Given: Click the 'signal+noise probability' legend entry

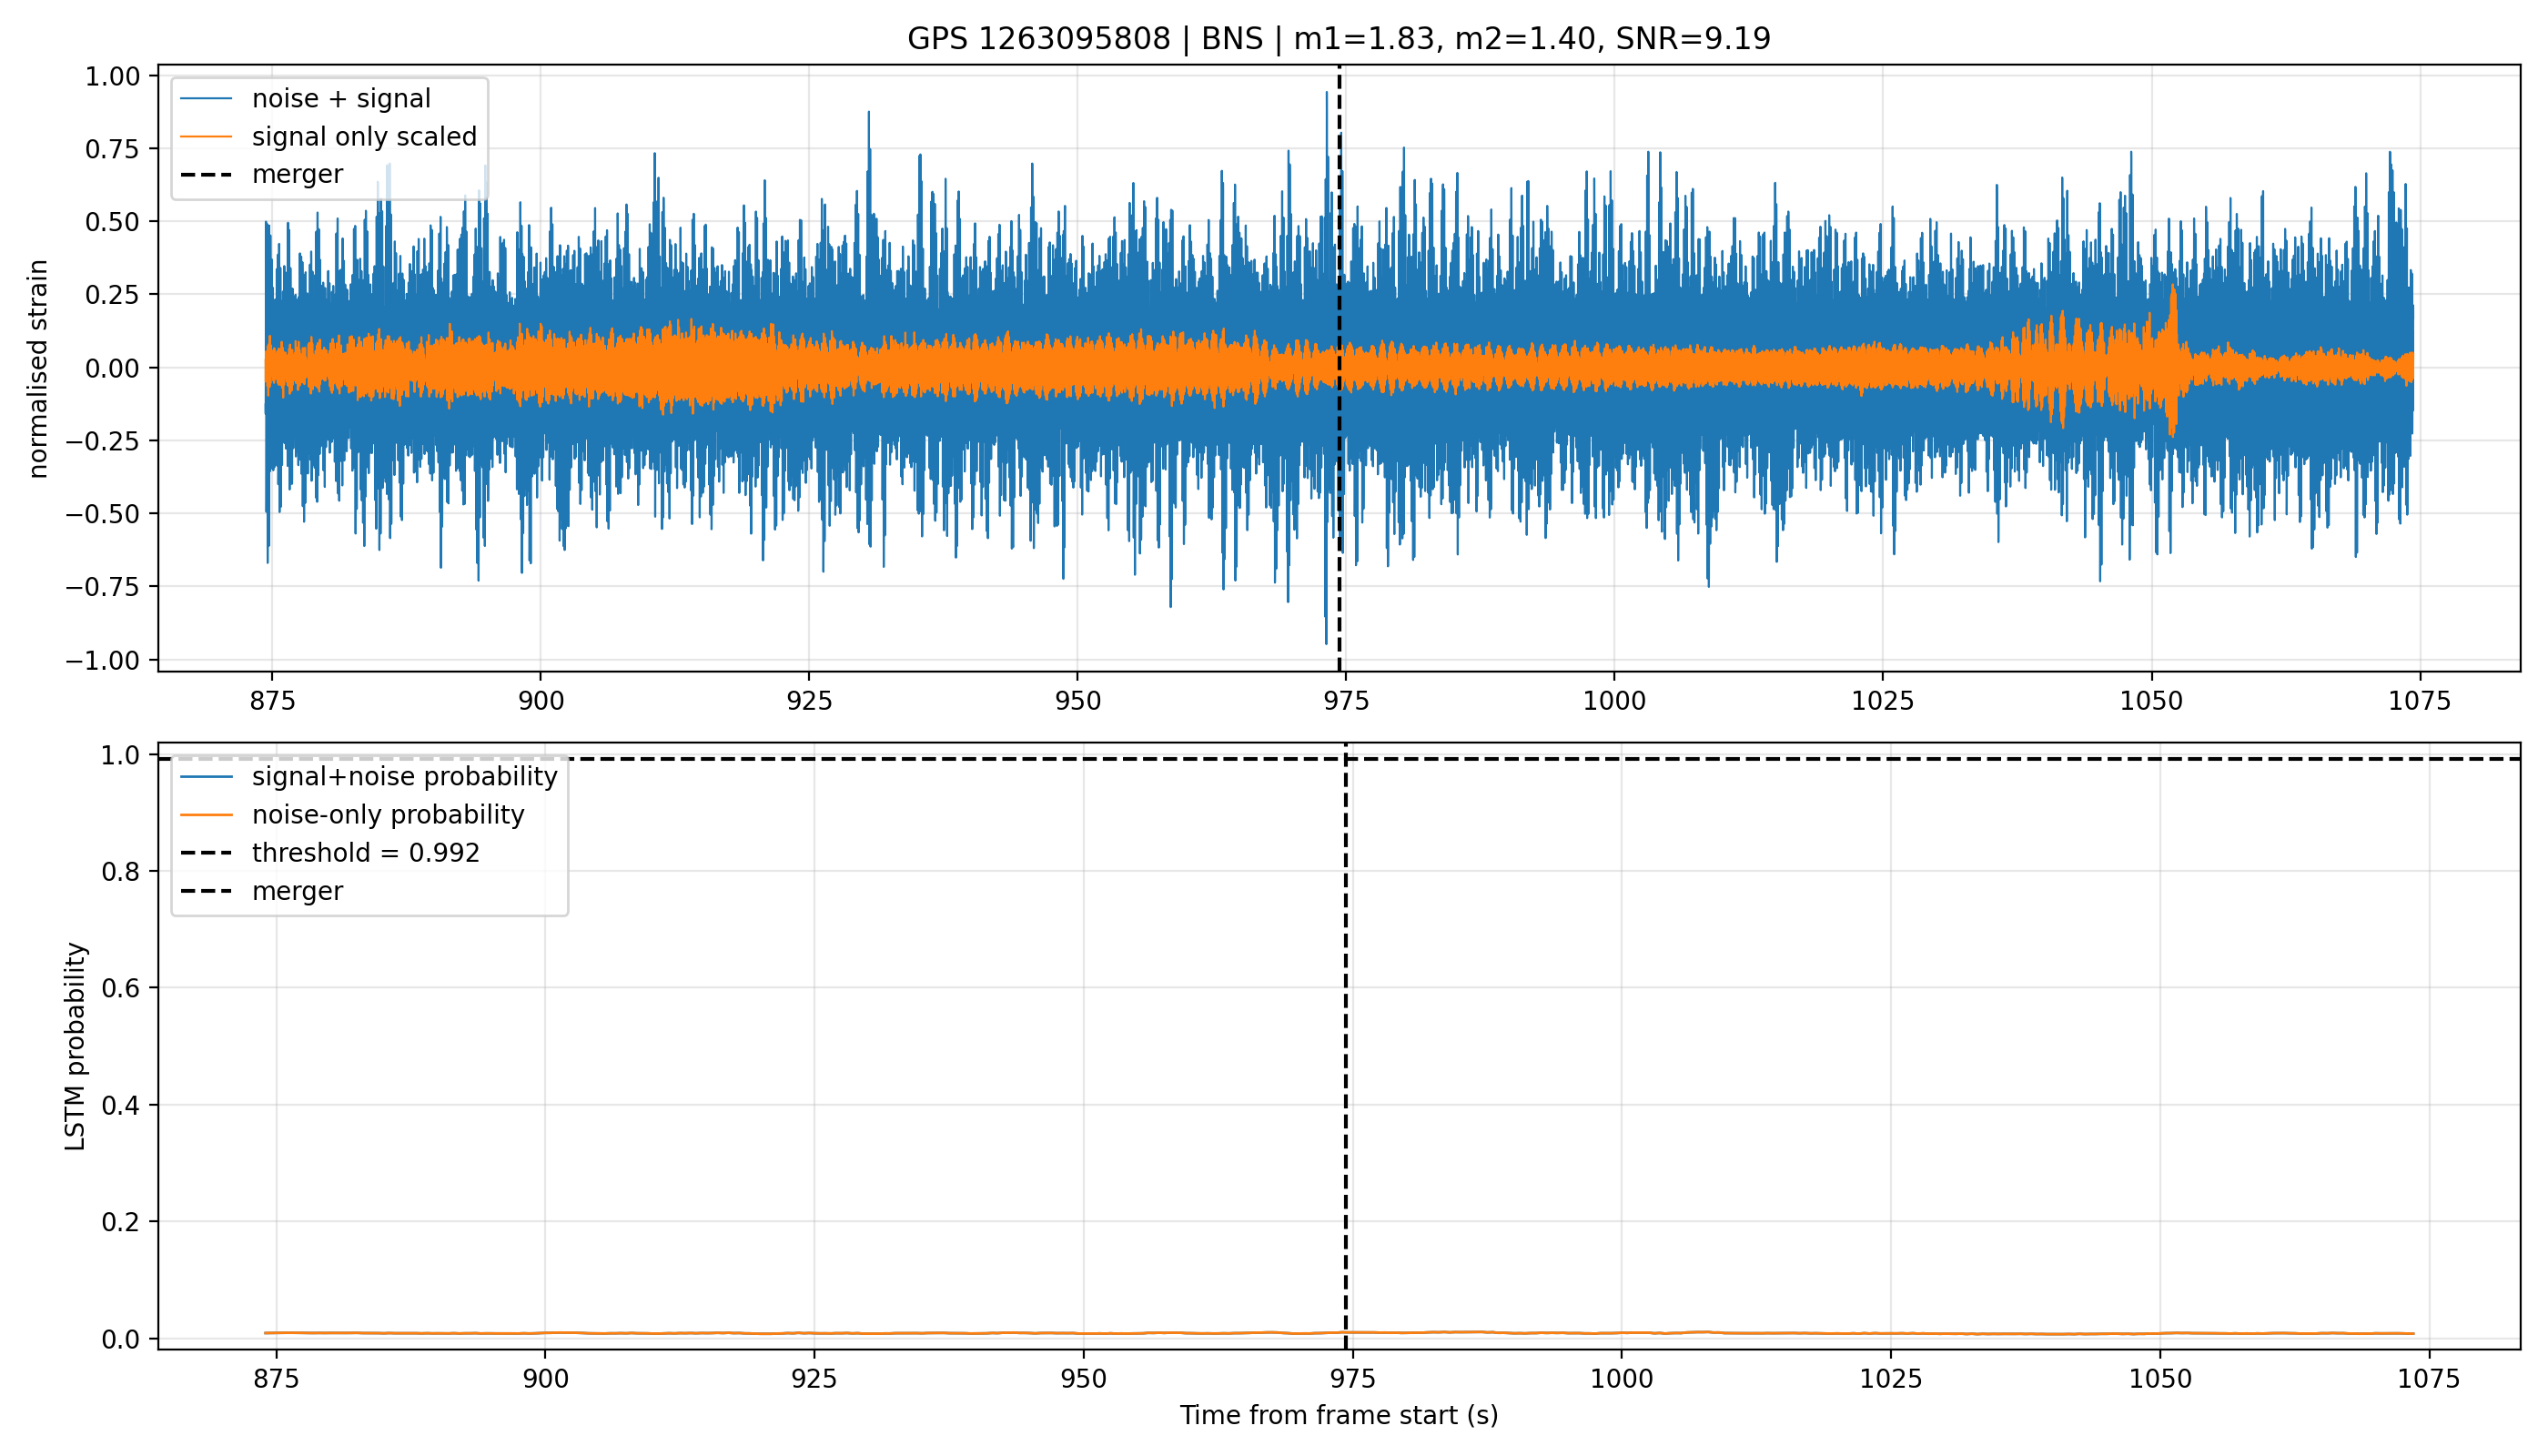Looking at the screenshot, I should tap(404, 777).
